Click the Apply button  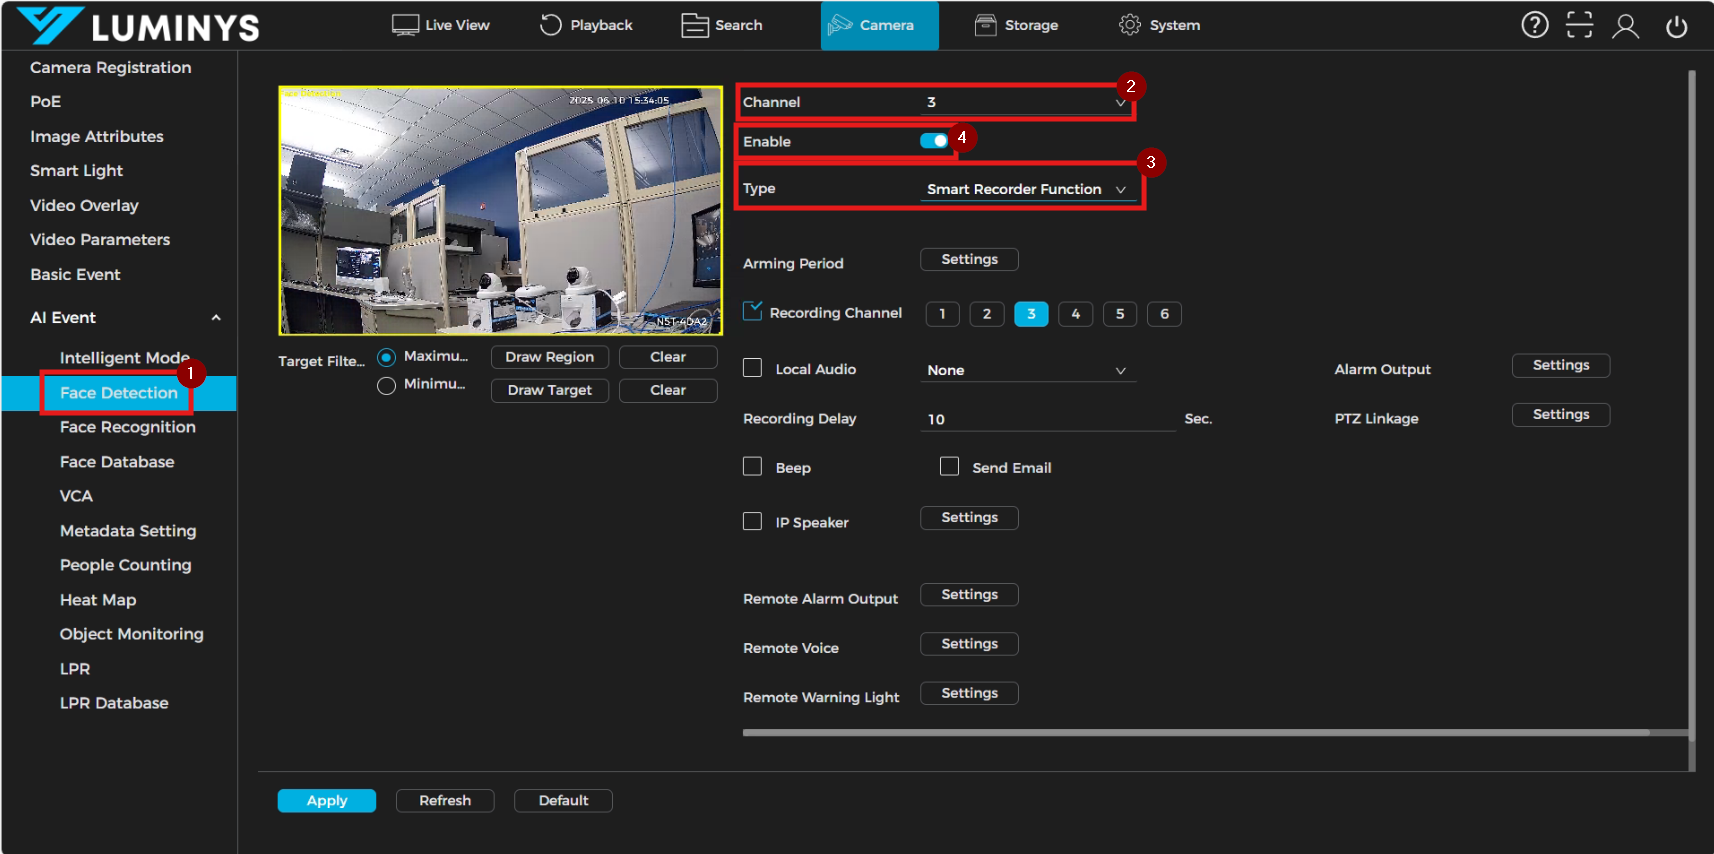click(x=326, y=801)
